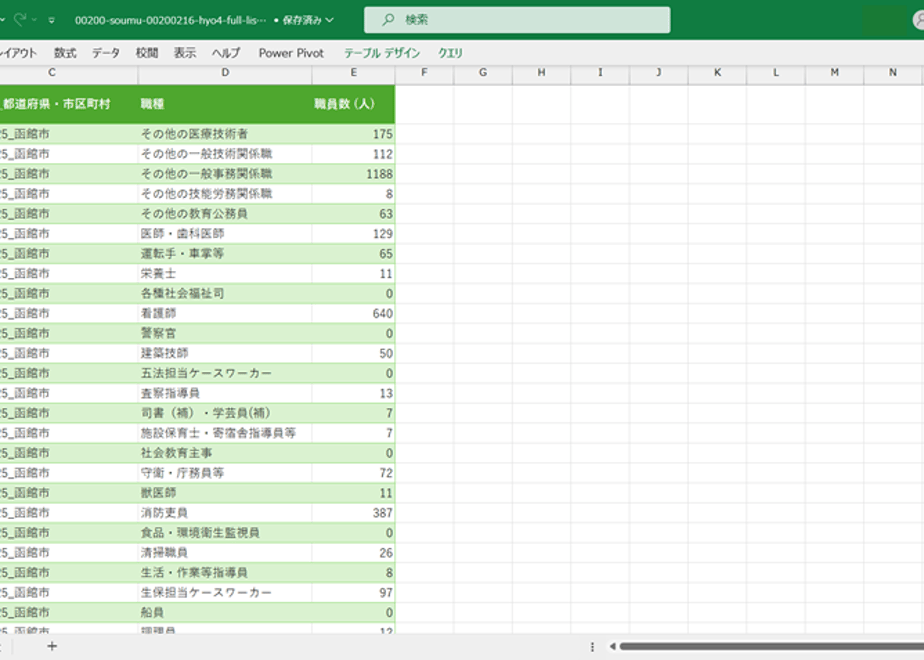Click the sheet tab bar options dots
Viewport: 924px width, 660px height.
[592, 646]
